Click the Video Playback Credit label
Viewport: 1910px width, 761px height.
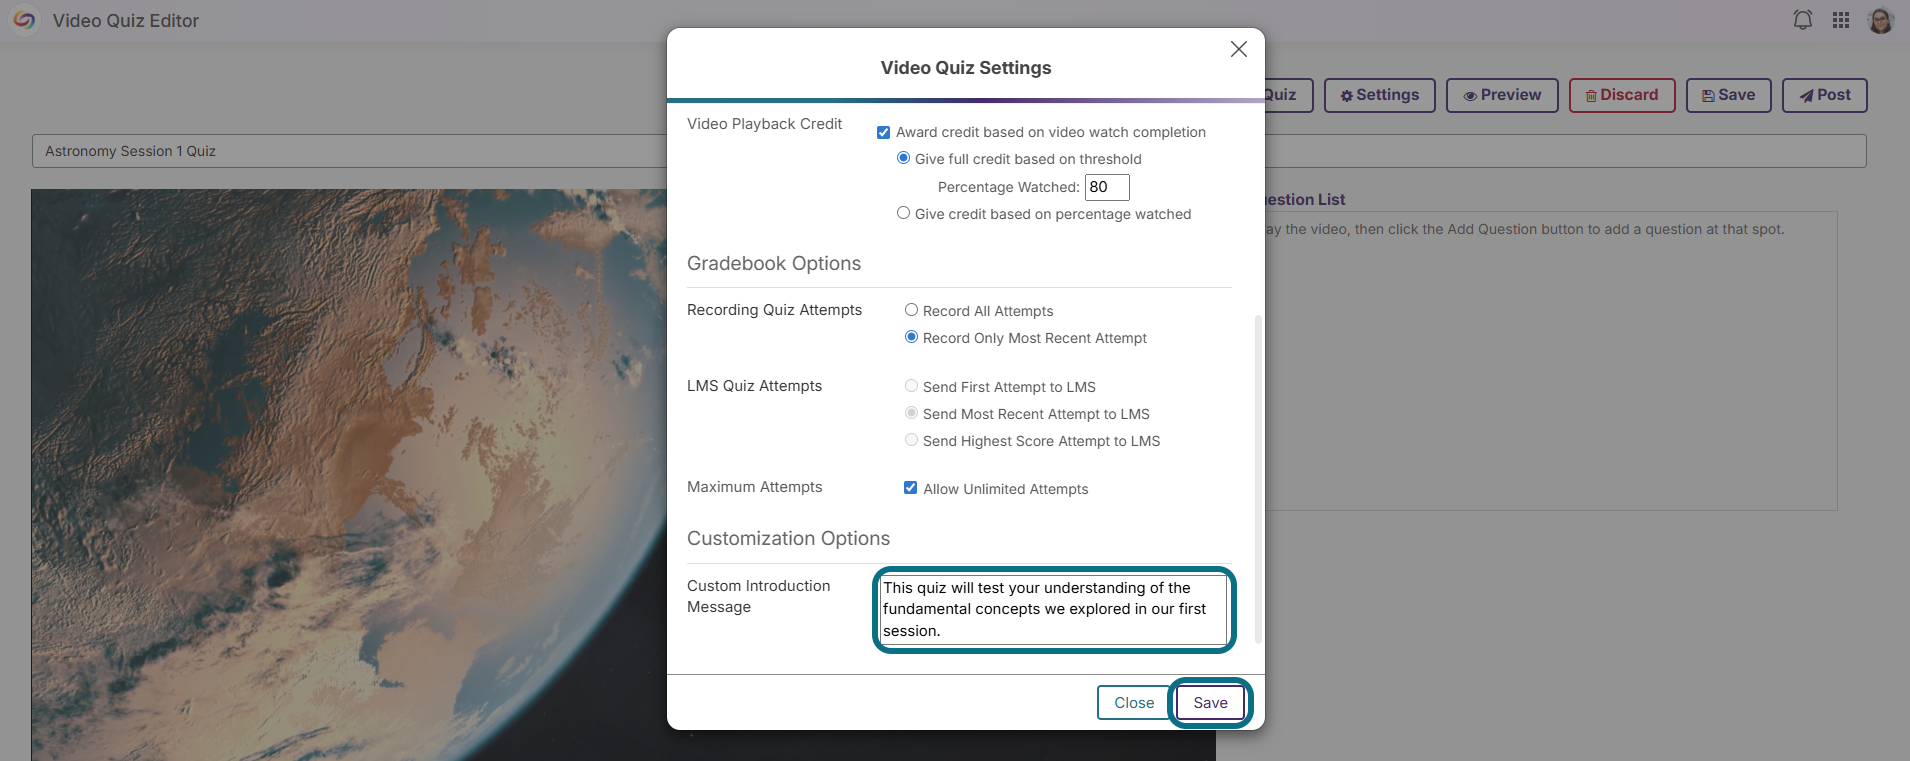pos(764,124)
